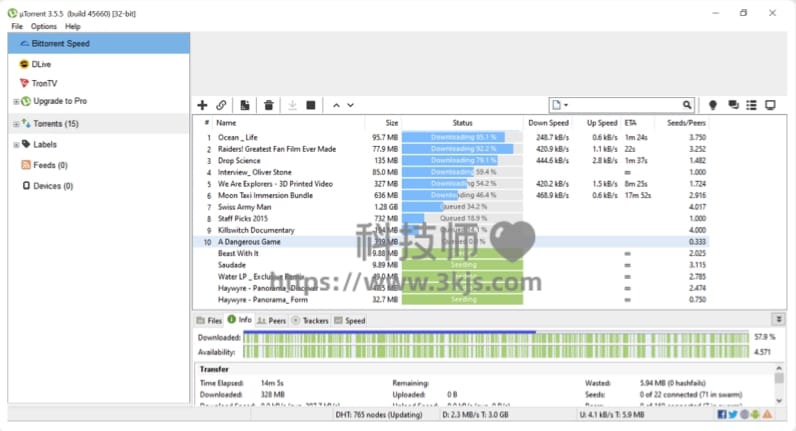The width and height of the screenshot is (796, 431).
Task: Click Facebook icon in status bar
Action: (721, 415)
